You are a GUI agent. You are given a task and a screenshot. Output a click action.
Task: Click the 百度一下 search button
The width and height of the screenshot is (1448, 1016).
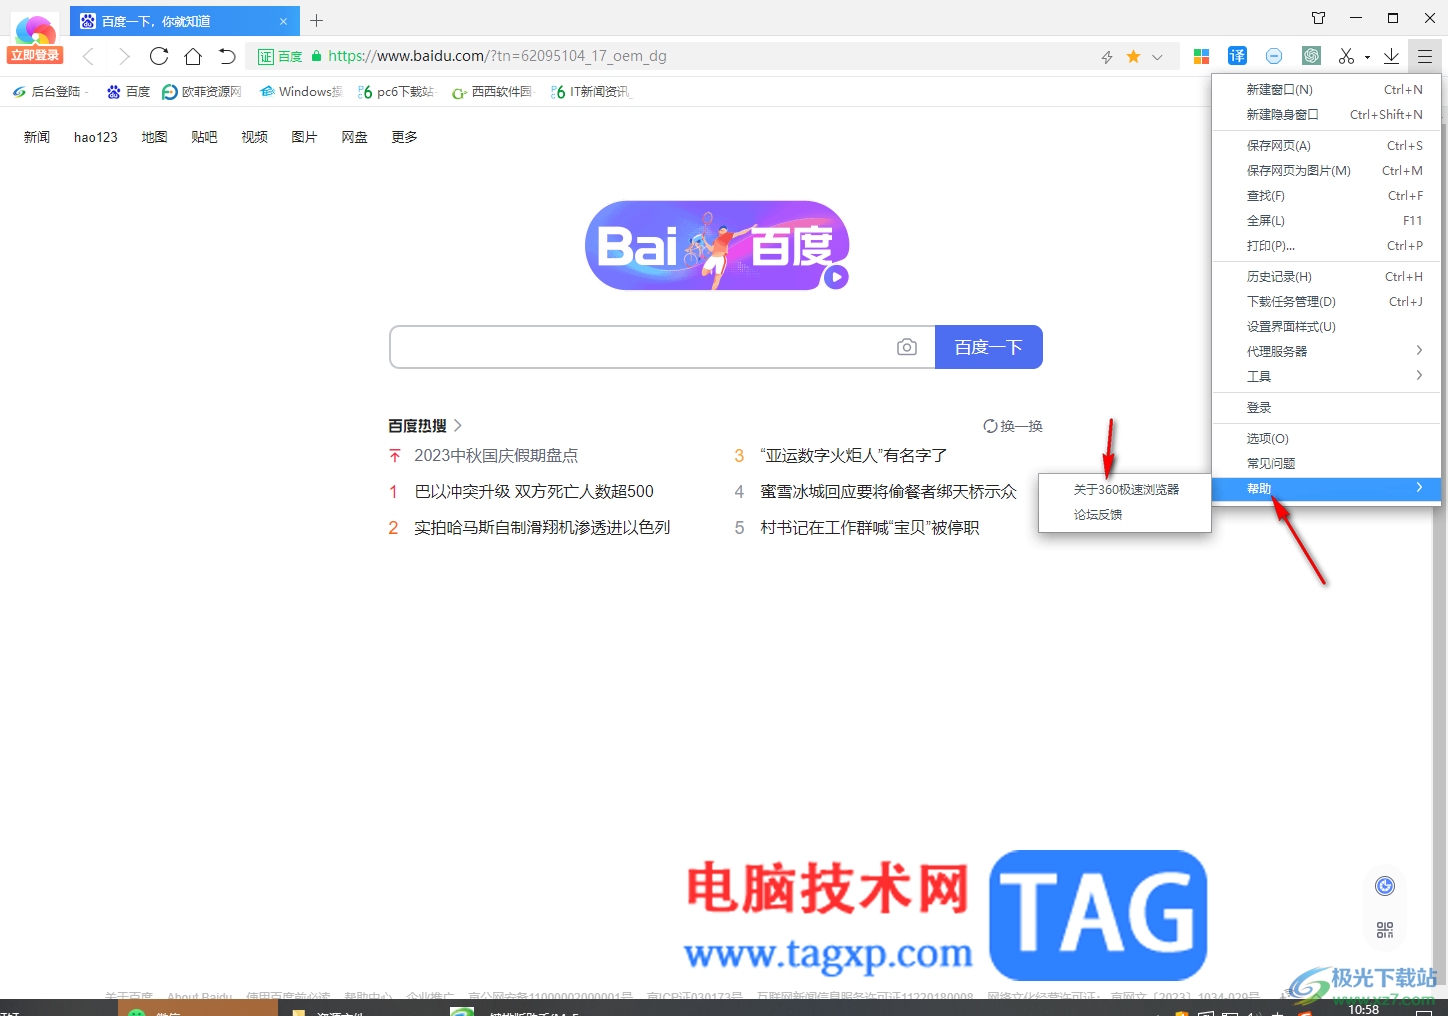989,347
